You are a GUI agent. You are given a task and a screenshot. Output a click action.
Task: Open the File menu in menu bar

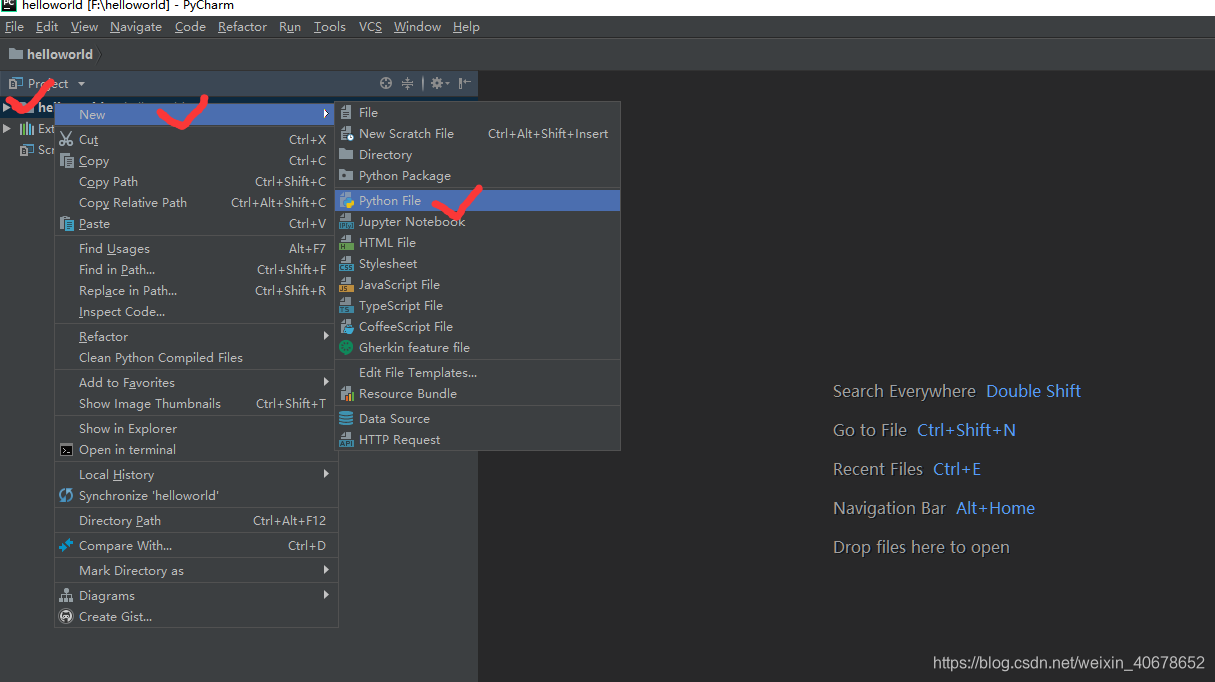[x=14, y=27]
